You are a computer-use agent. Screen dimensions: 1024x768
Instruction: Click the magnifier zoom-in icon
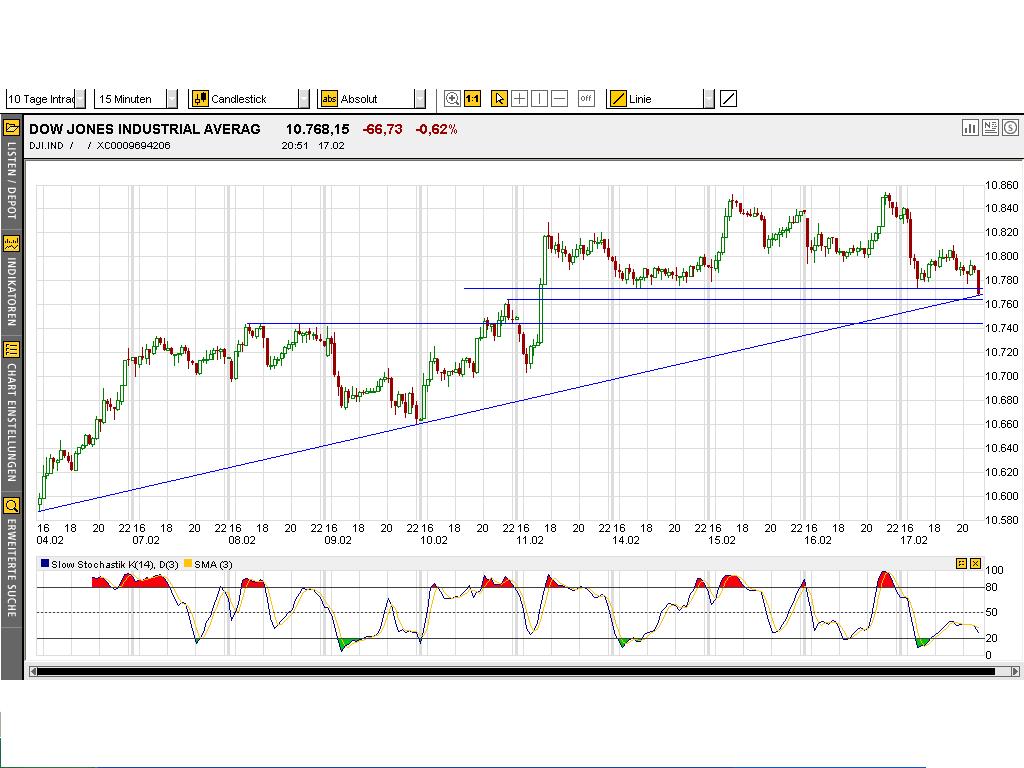[x=452, y=99]
